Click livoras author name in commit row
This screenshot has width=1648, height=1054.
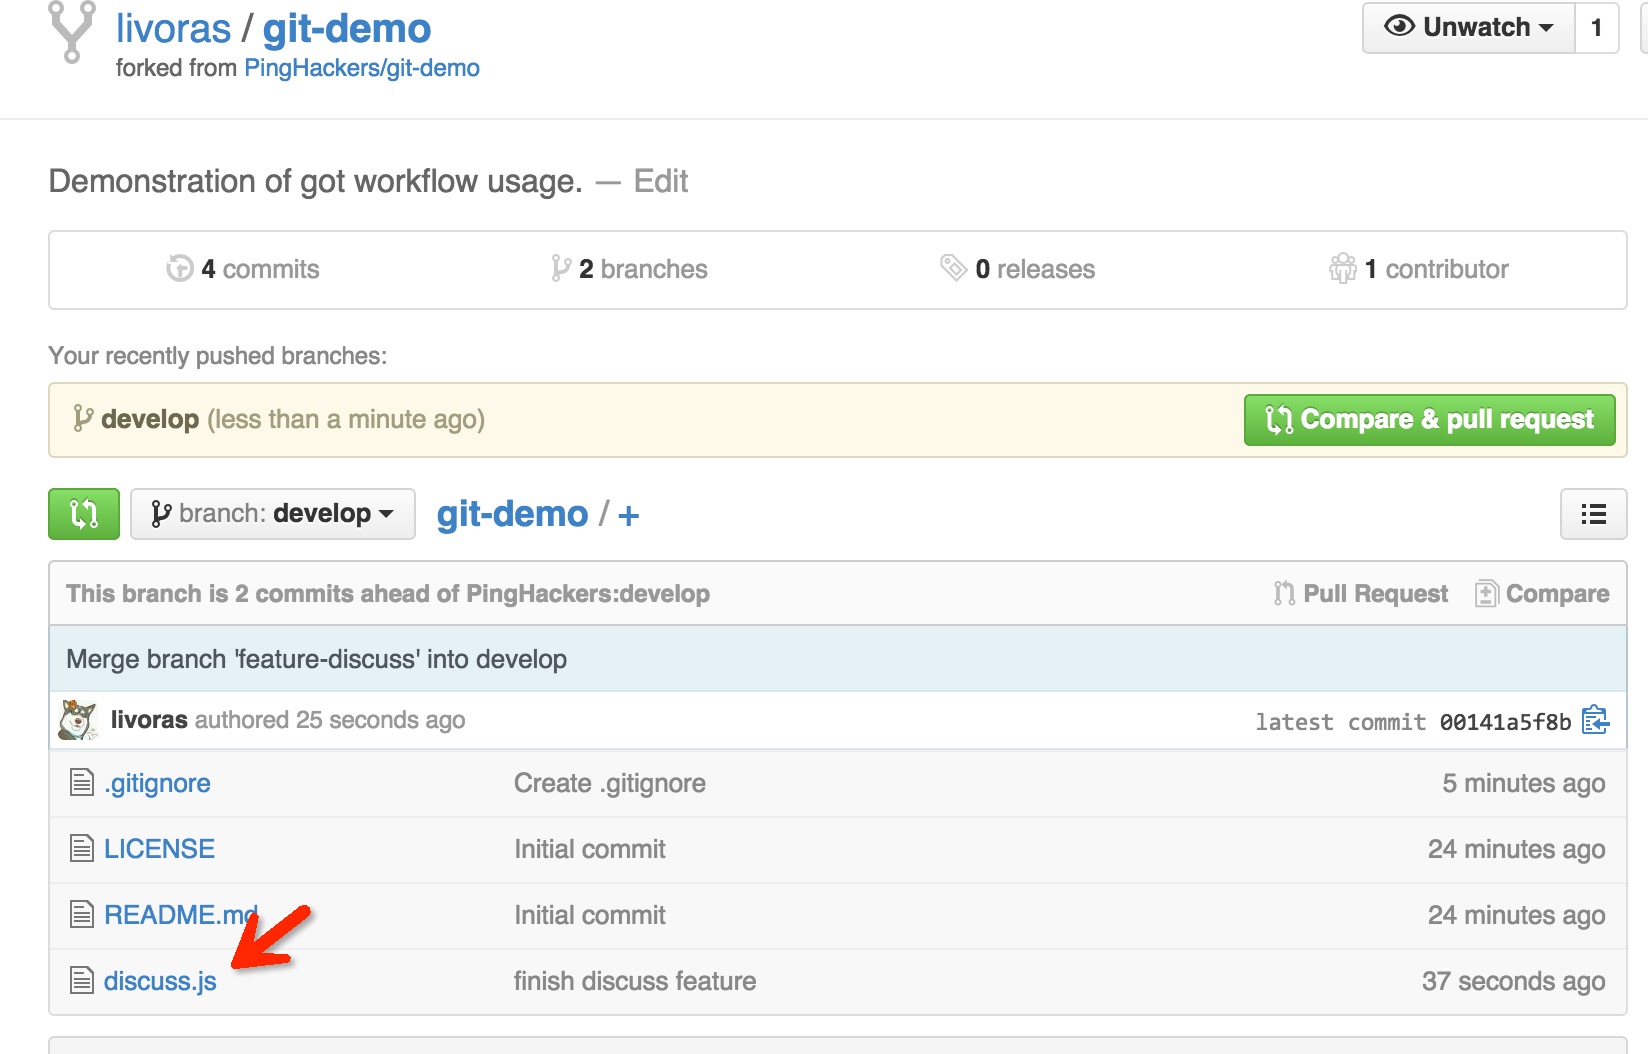[149, 720]
